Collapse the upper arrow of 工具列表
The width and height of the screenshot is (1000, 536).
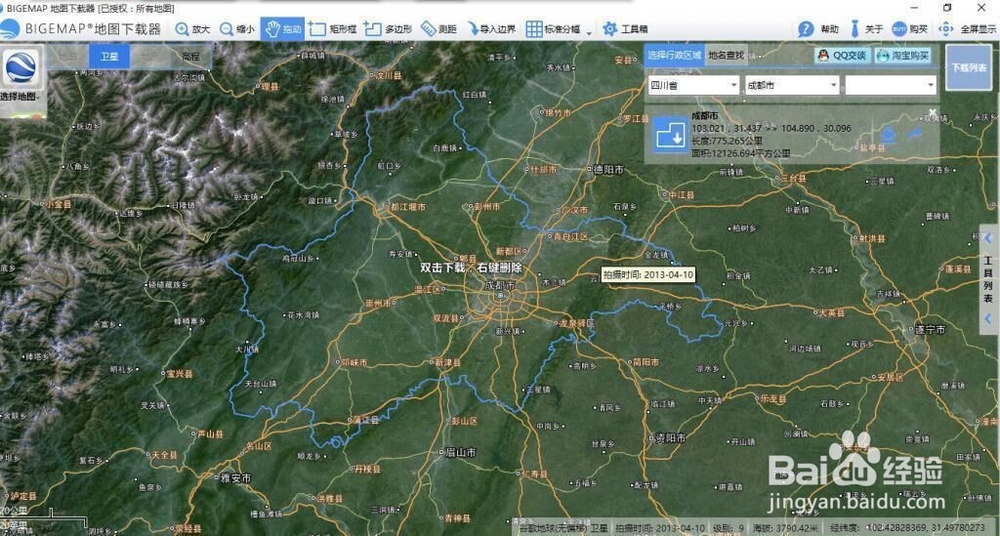(x=988, y=238)
